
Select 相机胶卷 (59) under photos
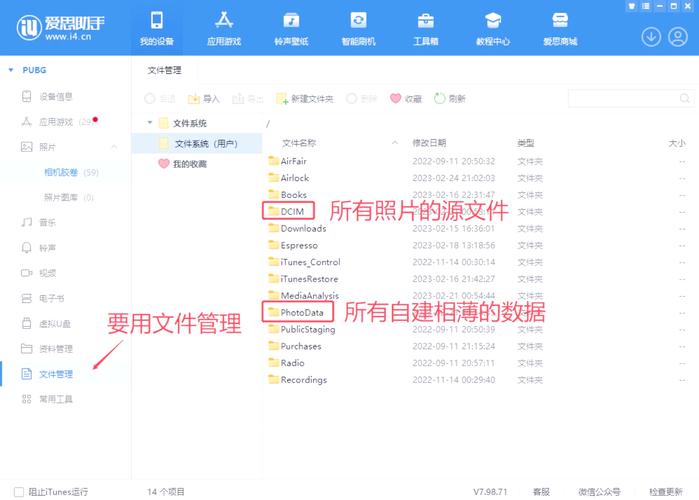(71, 172)
